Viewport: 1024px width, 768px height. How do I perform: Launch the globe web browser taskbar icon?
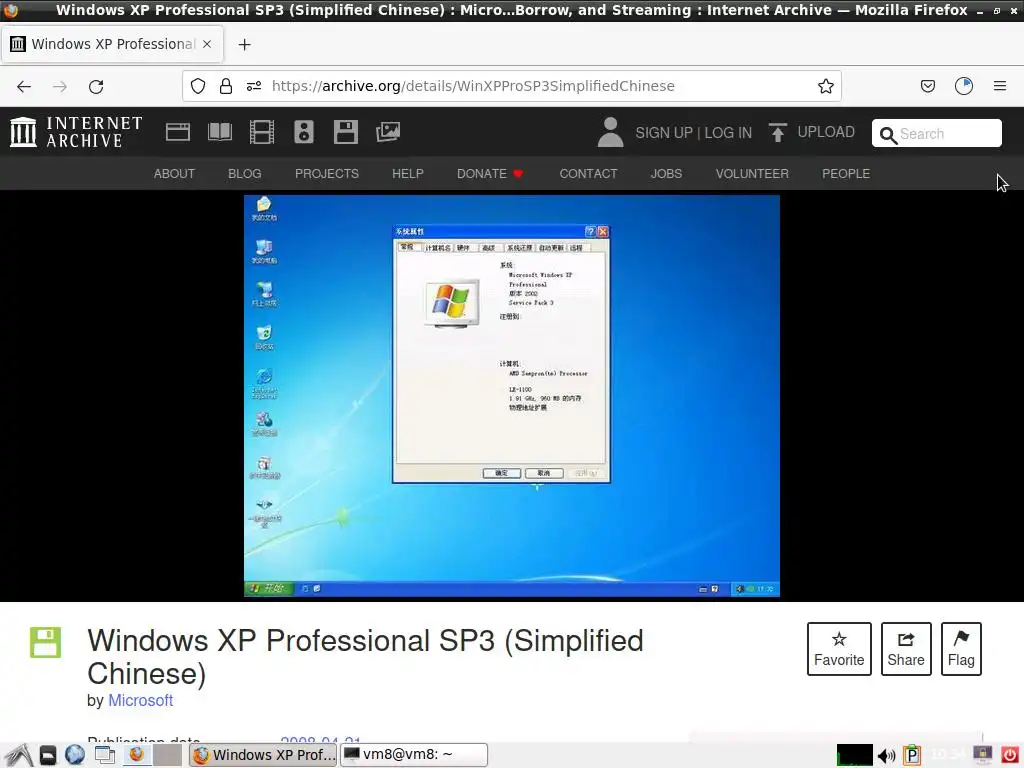click(x=75, y=755)
